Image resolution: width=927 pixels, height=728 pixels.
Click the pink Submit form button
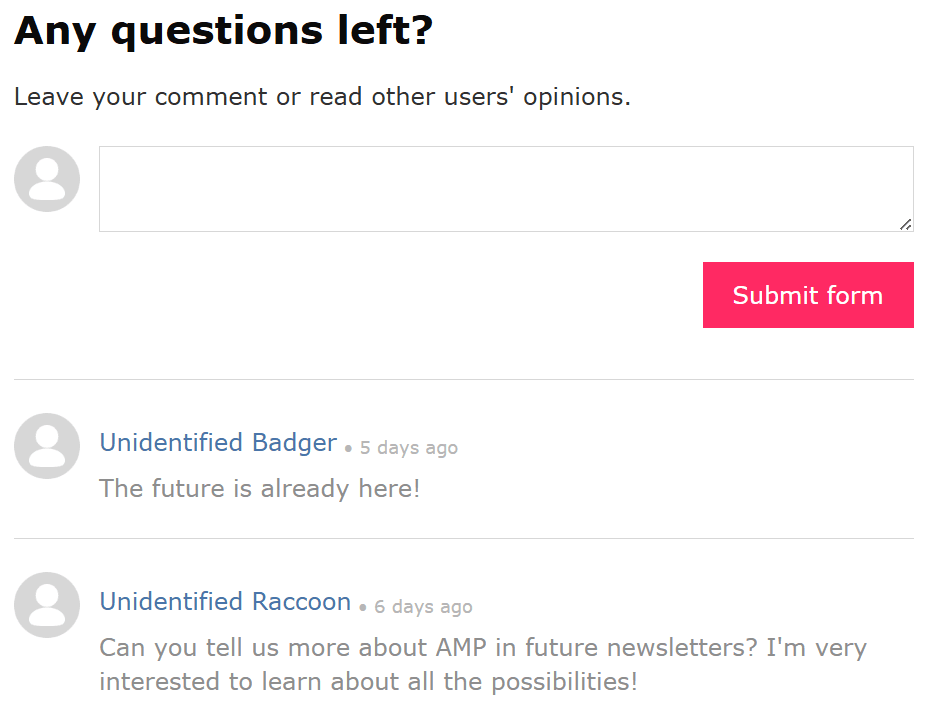pos(808,295)
